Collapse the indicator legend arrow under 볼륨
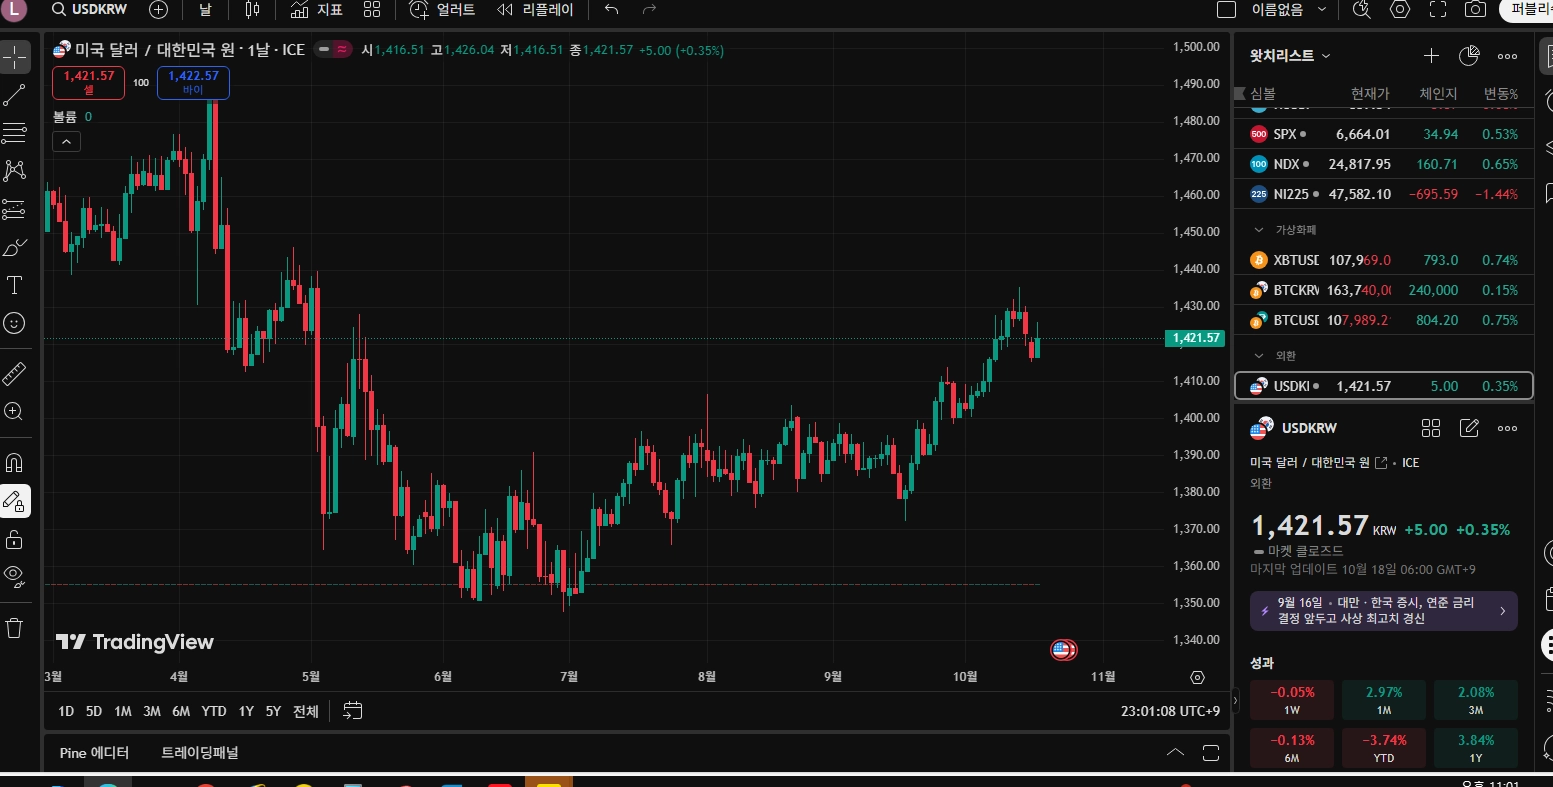This screenshot has height=787, width=1553. tap(66, 142)
